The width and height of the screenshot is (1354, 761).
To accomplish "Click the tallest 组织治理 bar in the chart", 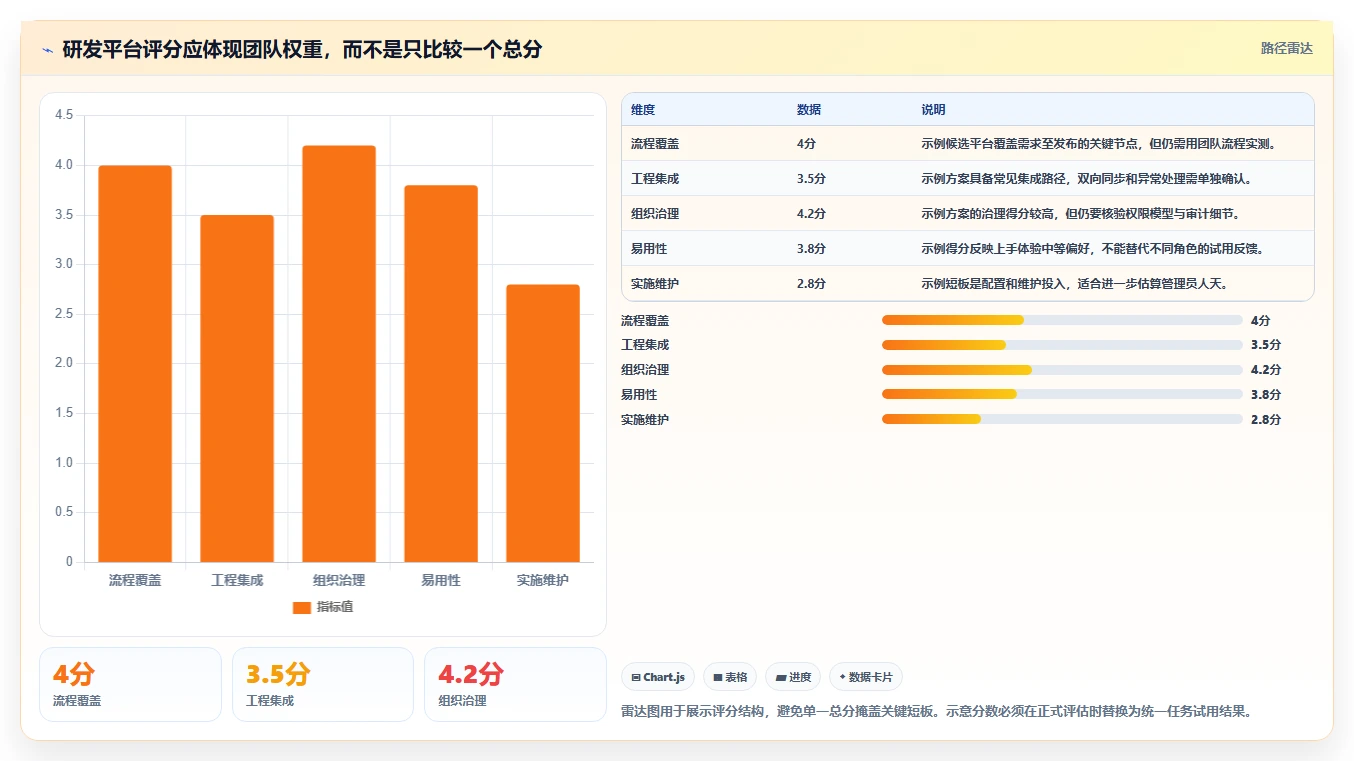I will point(339,353).
